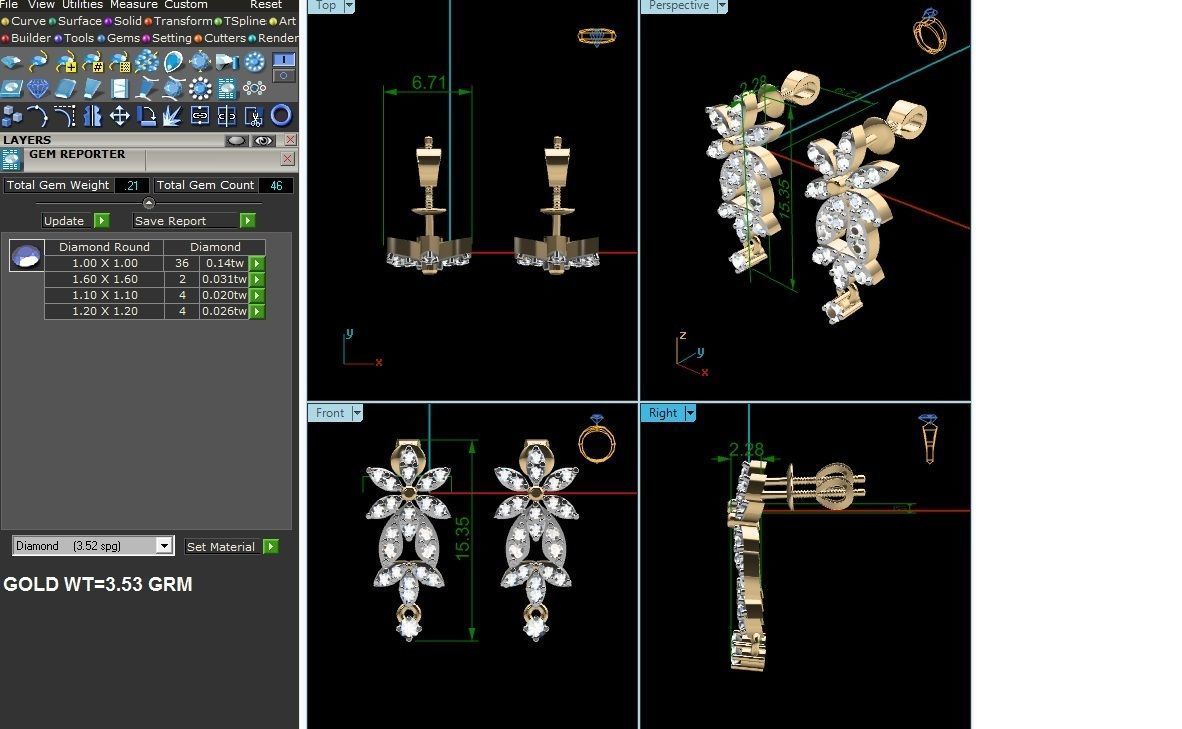
Task: Toggle the small circle mode button
Action: tap(283, 75)
